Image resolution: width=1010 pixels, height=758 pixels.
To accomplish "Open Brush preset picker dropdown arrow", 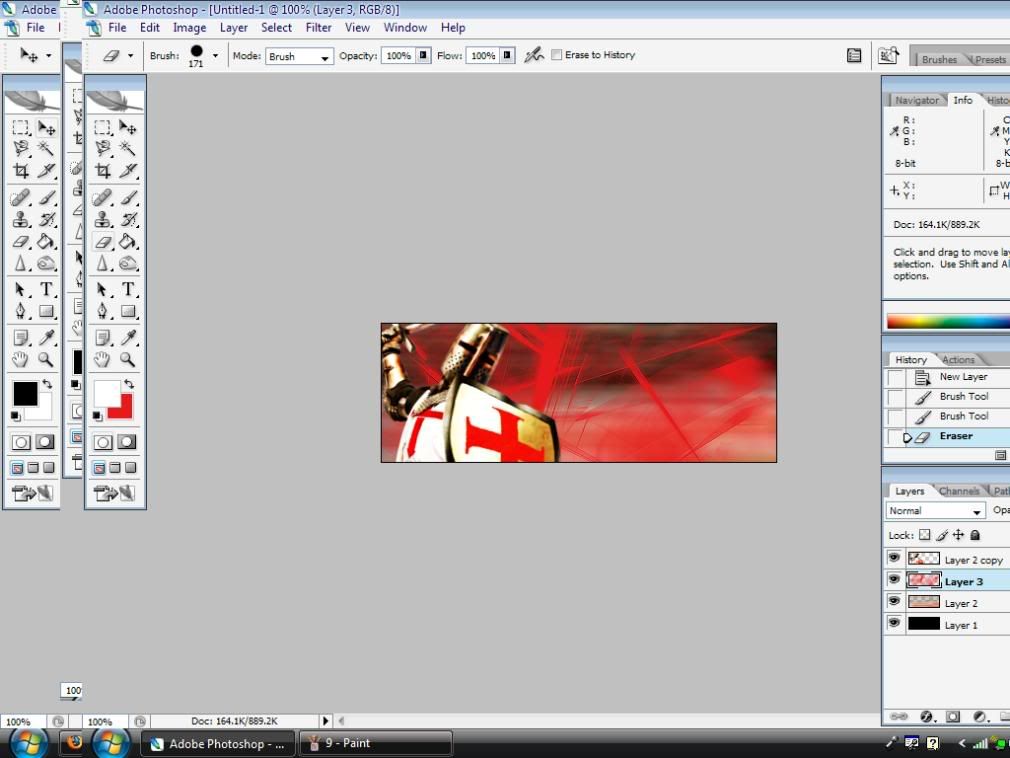I will click(x=215, y=56).
